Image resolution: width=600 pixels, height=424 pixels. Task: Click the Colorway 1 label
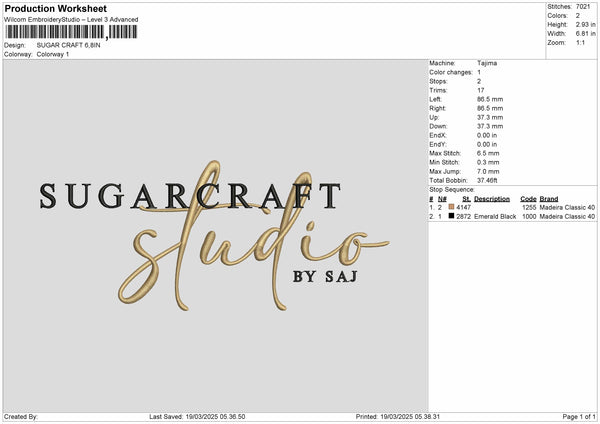coord(53,54)
